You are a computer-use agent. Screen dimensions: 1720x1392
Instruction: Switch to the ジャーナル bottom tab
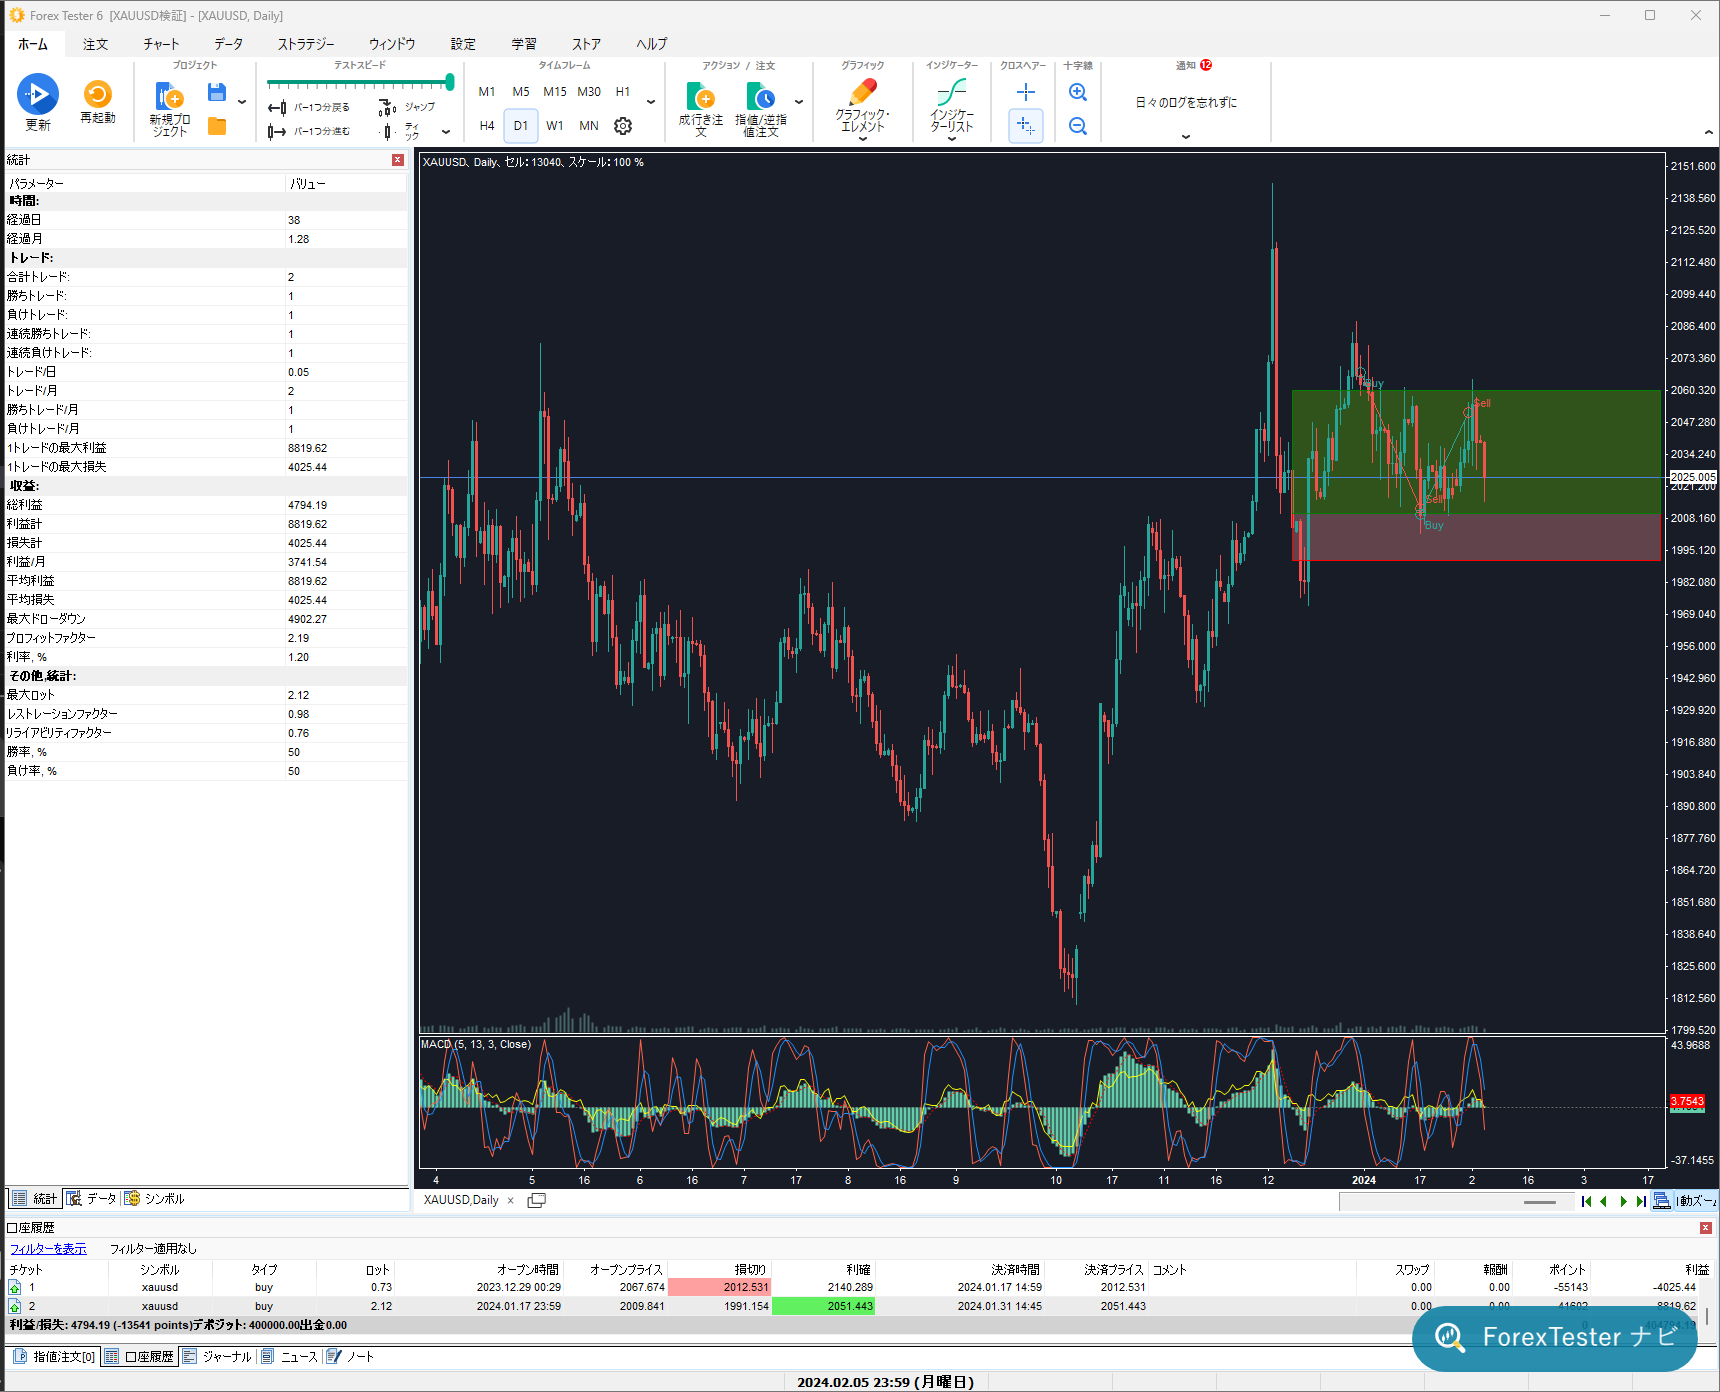point(217,1357)
